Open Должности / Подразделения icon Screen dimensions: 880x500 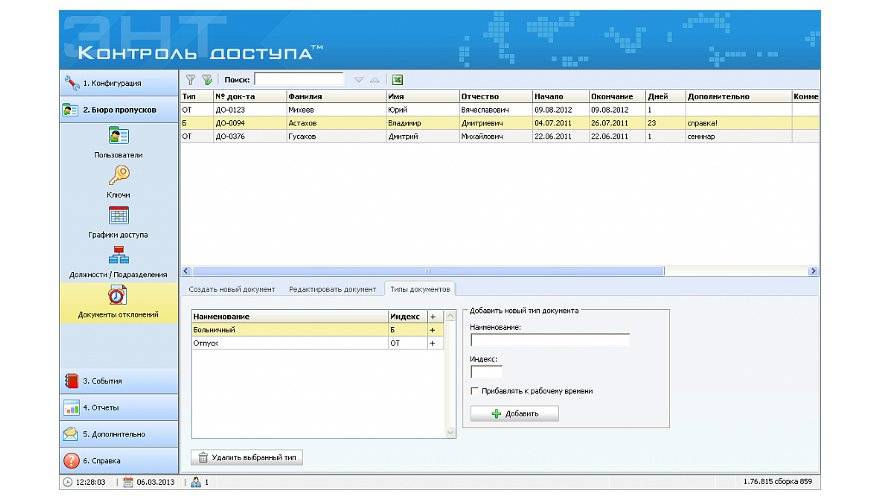[118, 255]
